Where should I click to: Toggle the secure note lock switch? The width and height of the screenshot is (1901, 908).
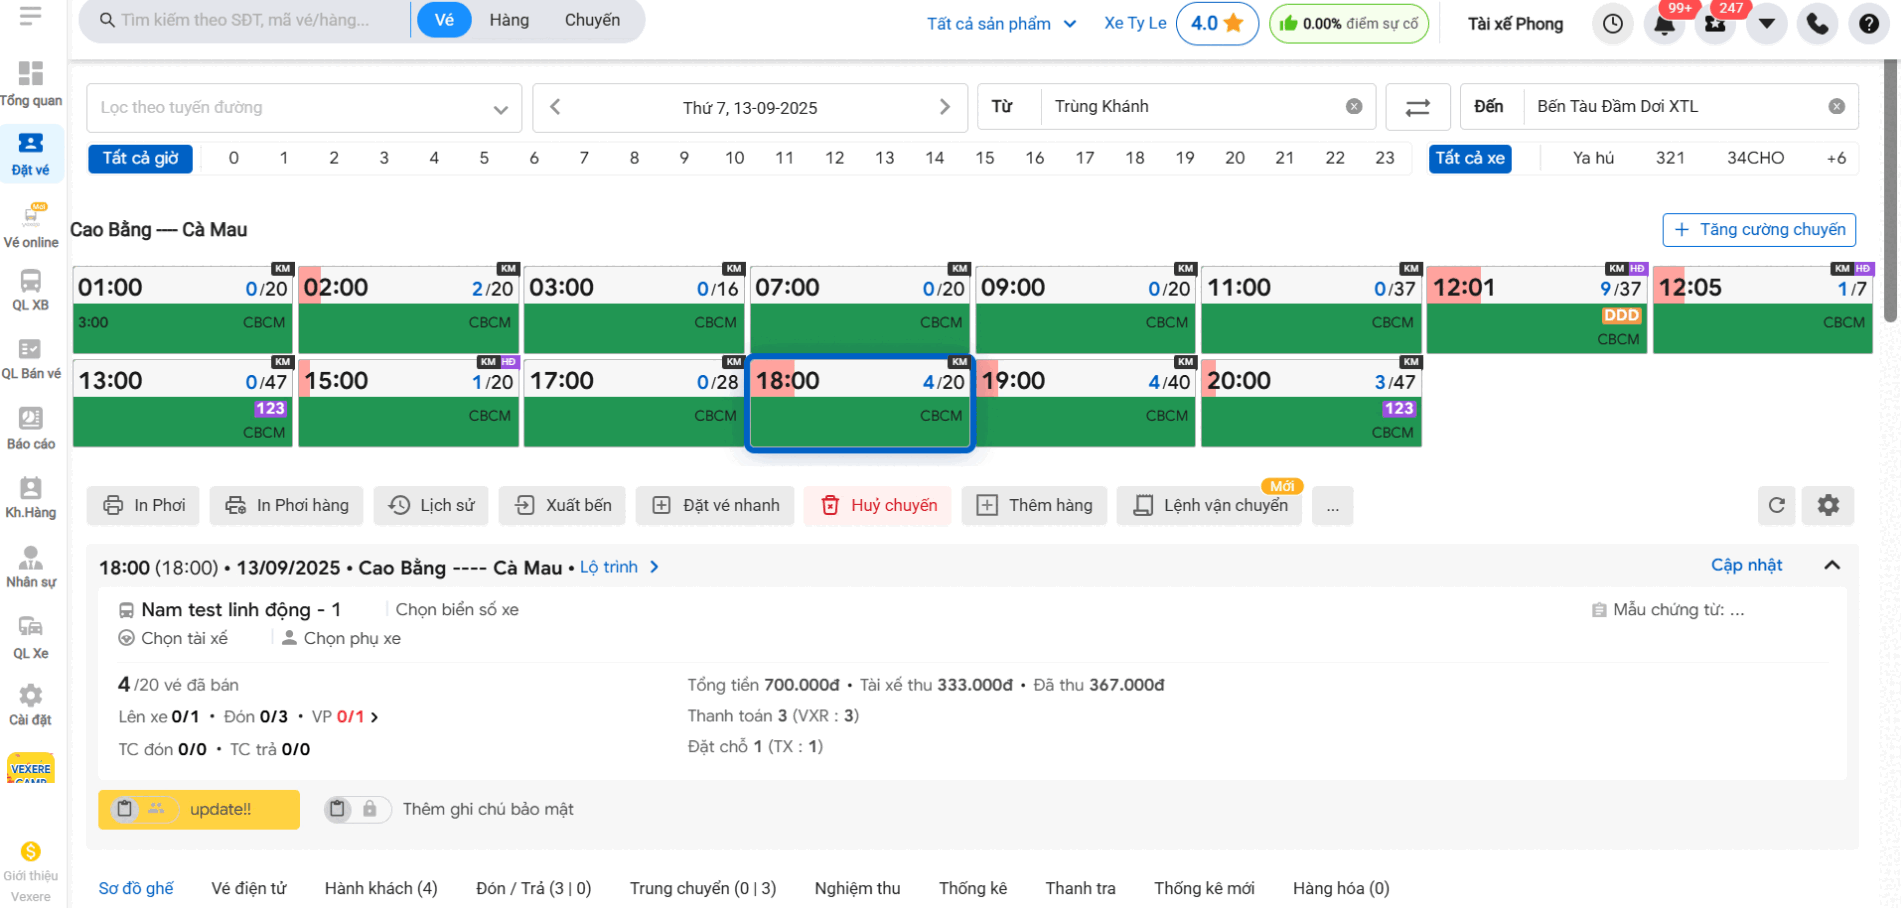click(x=356, y=809)
